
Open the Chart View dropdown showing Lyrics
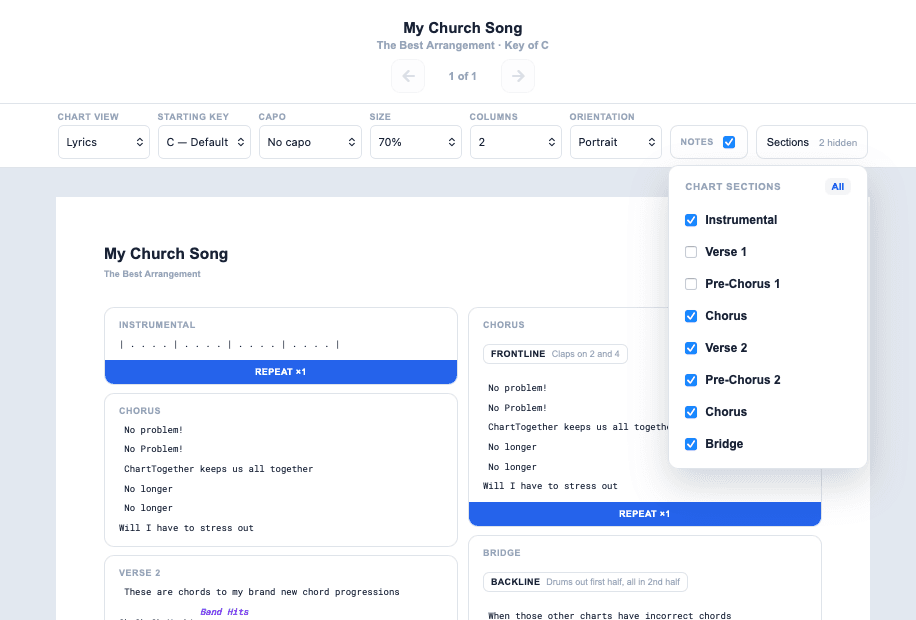click(104, 142)
